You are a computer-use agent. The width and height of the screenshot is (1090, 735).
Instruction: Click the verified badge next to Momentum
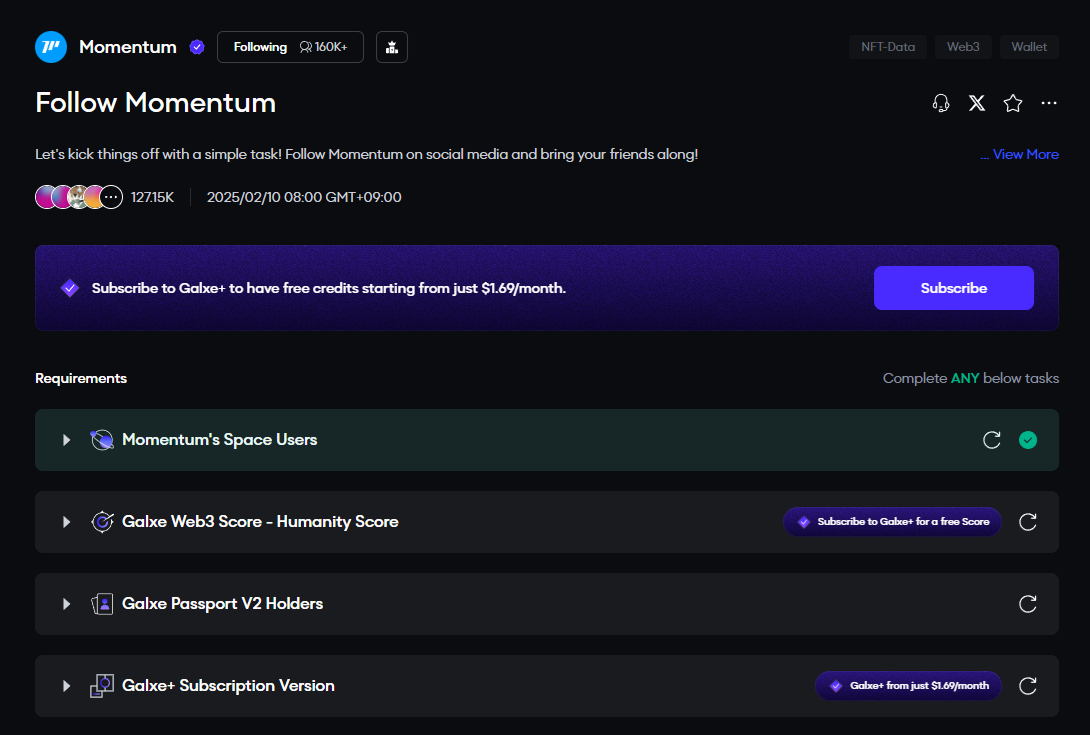click(197, 47)
